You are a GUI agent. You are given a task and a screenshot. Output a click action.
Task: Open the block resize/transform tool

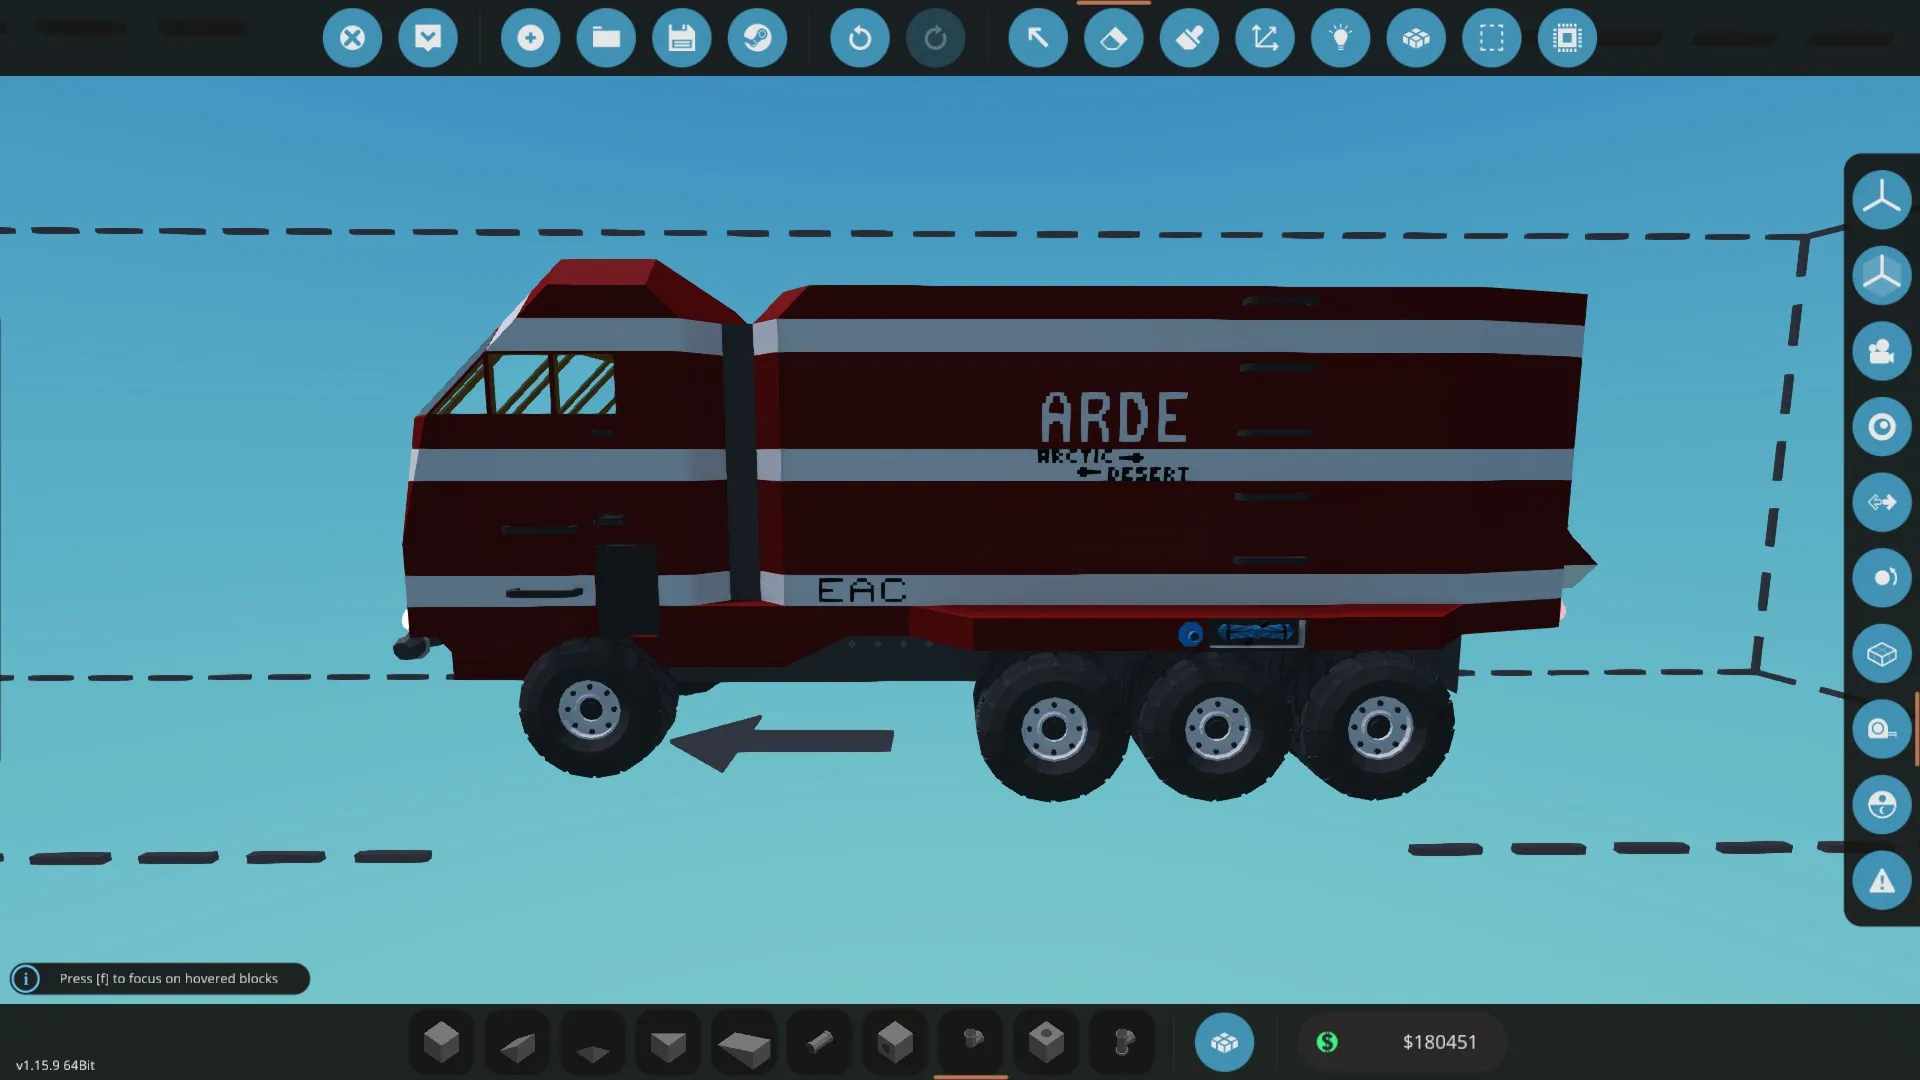coord(1265,38)
